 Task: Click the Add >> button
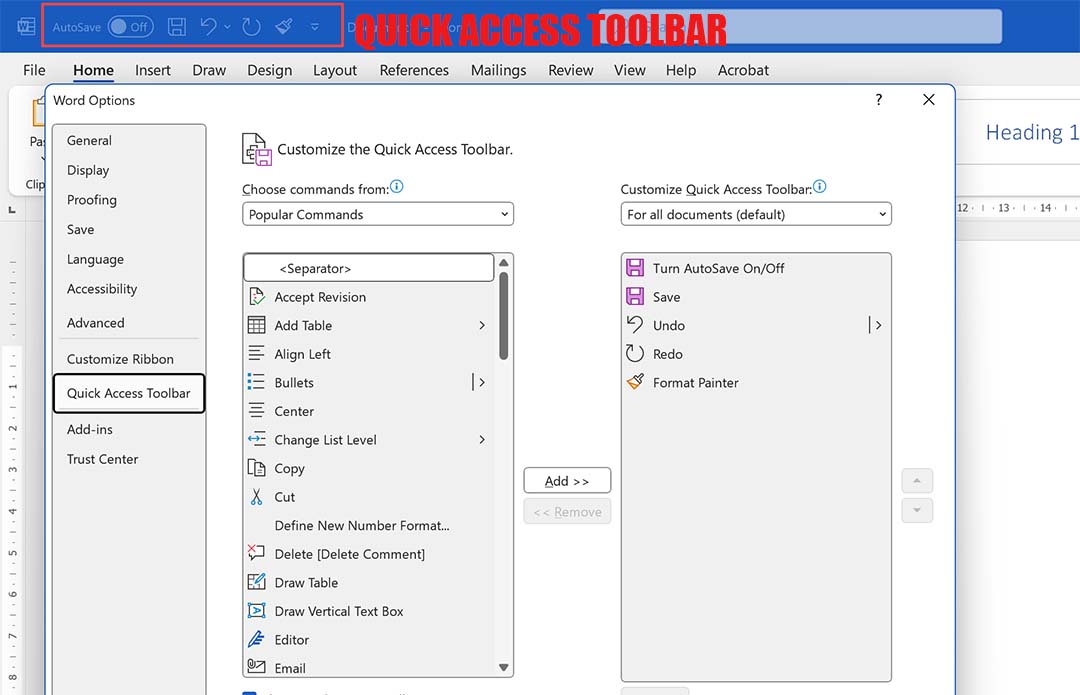click(x=567, y=481)
